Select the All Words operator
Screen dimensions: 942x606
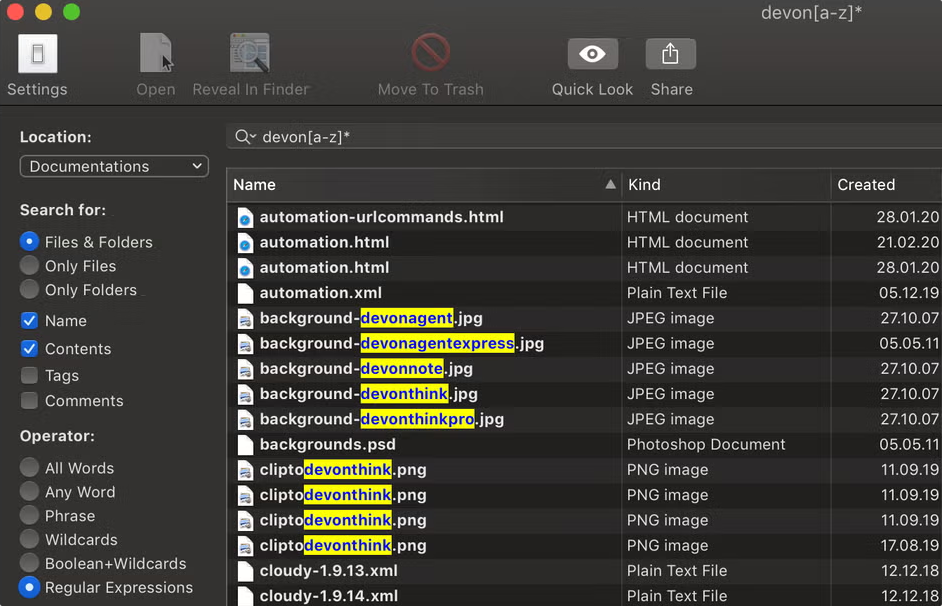29,467
